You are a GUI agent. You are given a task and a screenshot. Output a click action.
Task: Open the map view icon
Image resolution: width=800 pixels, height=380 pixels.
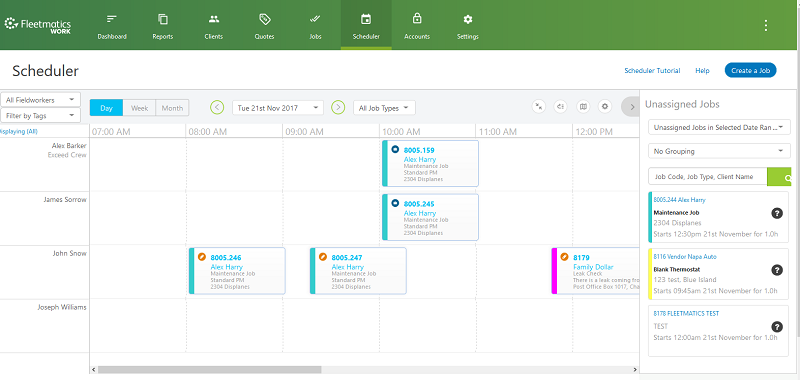(x=583, y=106)
